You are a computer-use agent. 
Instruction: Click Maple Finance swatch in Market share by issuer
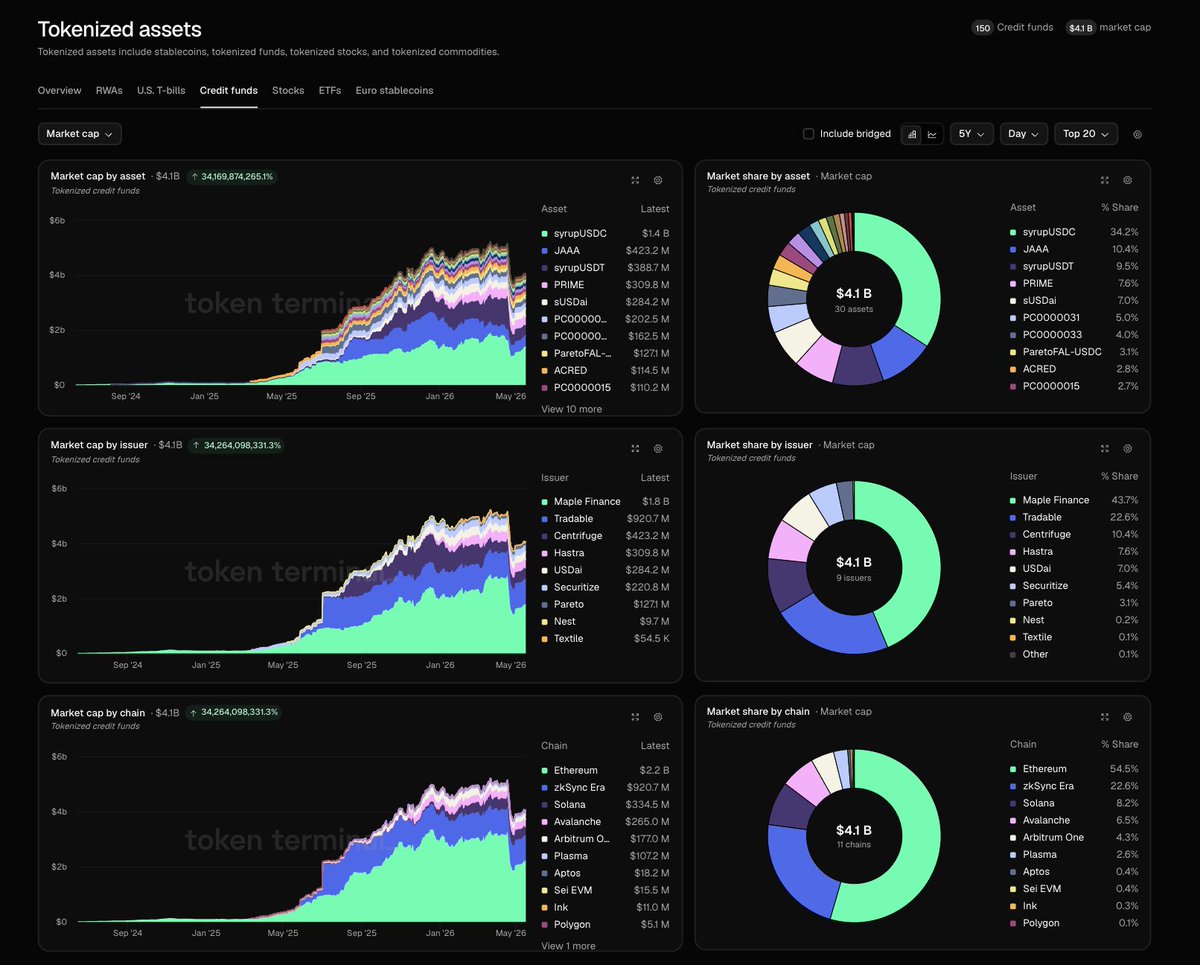[x=1015, y=500]
